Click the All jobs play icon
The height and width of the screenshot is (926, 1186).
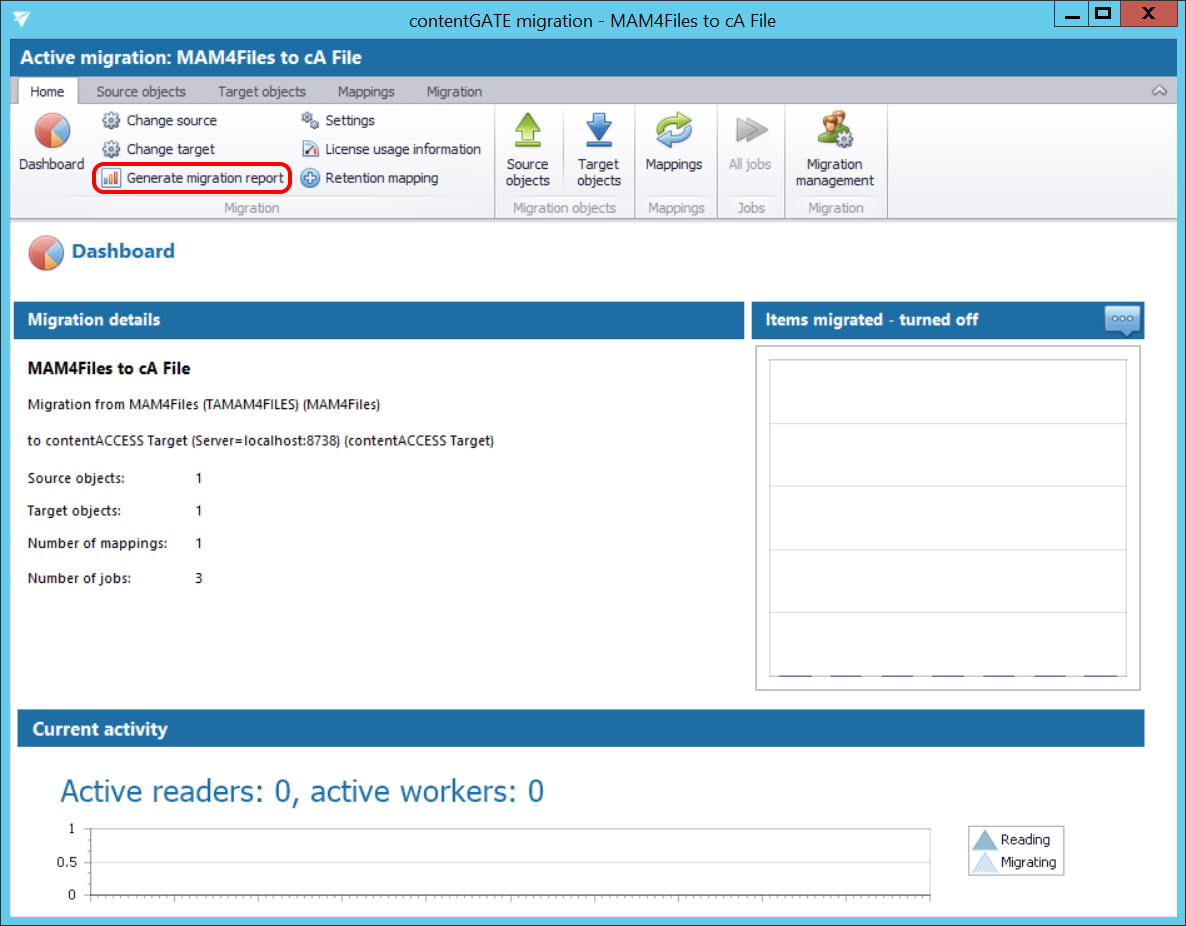750,132
